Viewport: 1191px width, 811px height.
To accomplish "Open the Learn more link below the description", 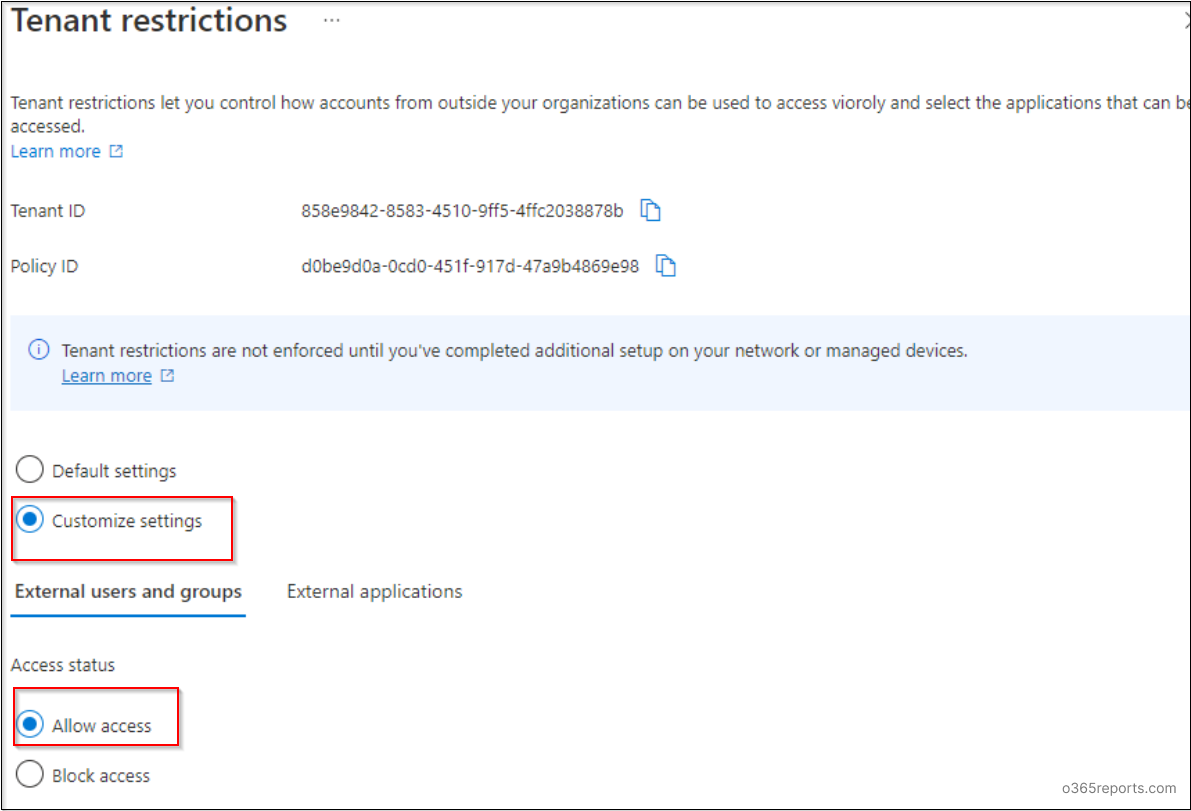I will [56, 151].
